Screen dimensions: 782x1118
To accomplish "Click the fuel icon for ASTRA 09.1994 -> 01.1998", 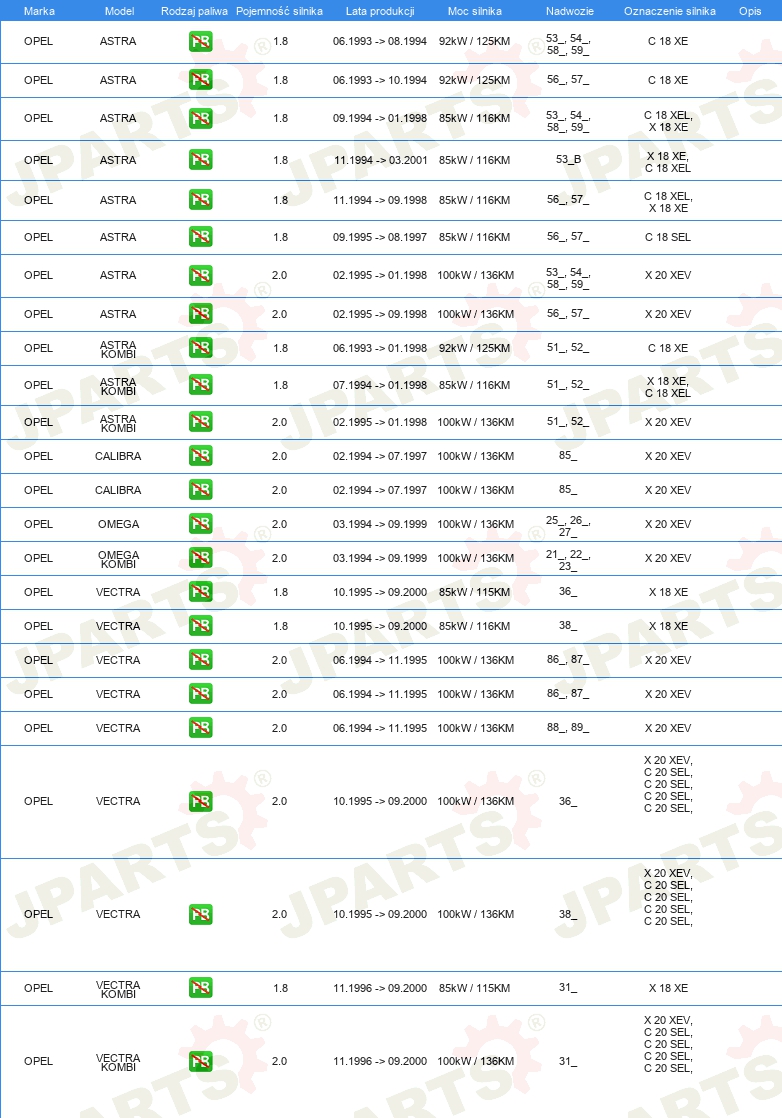I will [200, 118].
